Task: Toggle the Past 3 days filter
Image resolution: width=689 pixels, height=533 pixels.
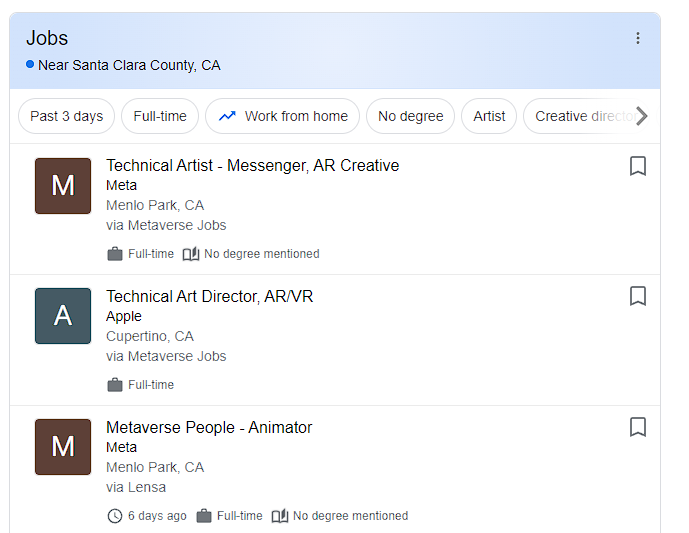Action: 67,116
